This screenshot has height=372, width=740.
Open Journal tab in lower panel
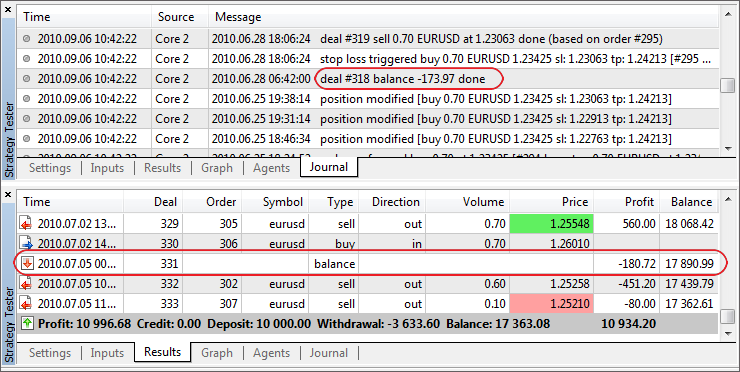pos(328,353)
